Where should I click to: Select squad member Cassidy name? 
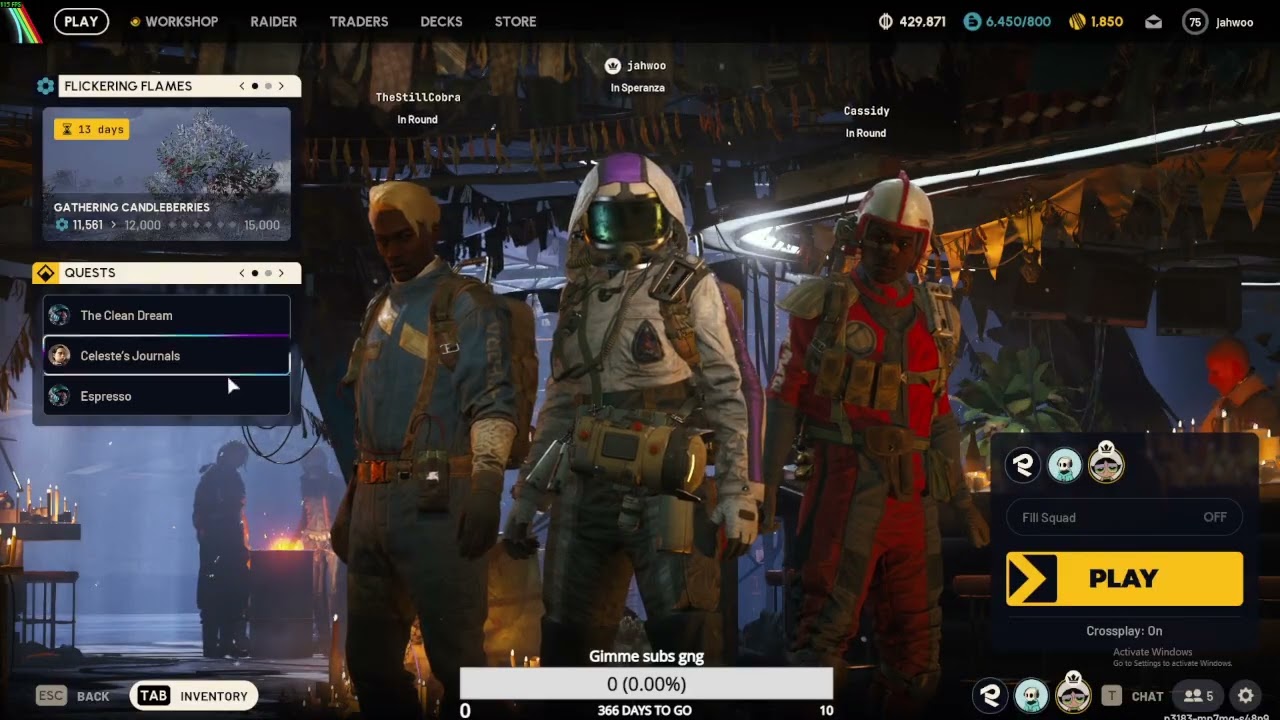tap(866, 111)
